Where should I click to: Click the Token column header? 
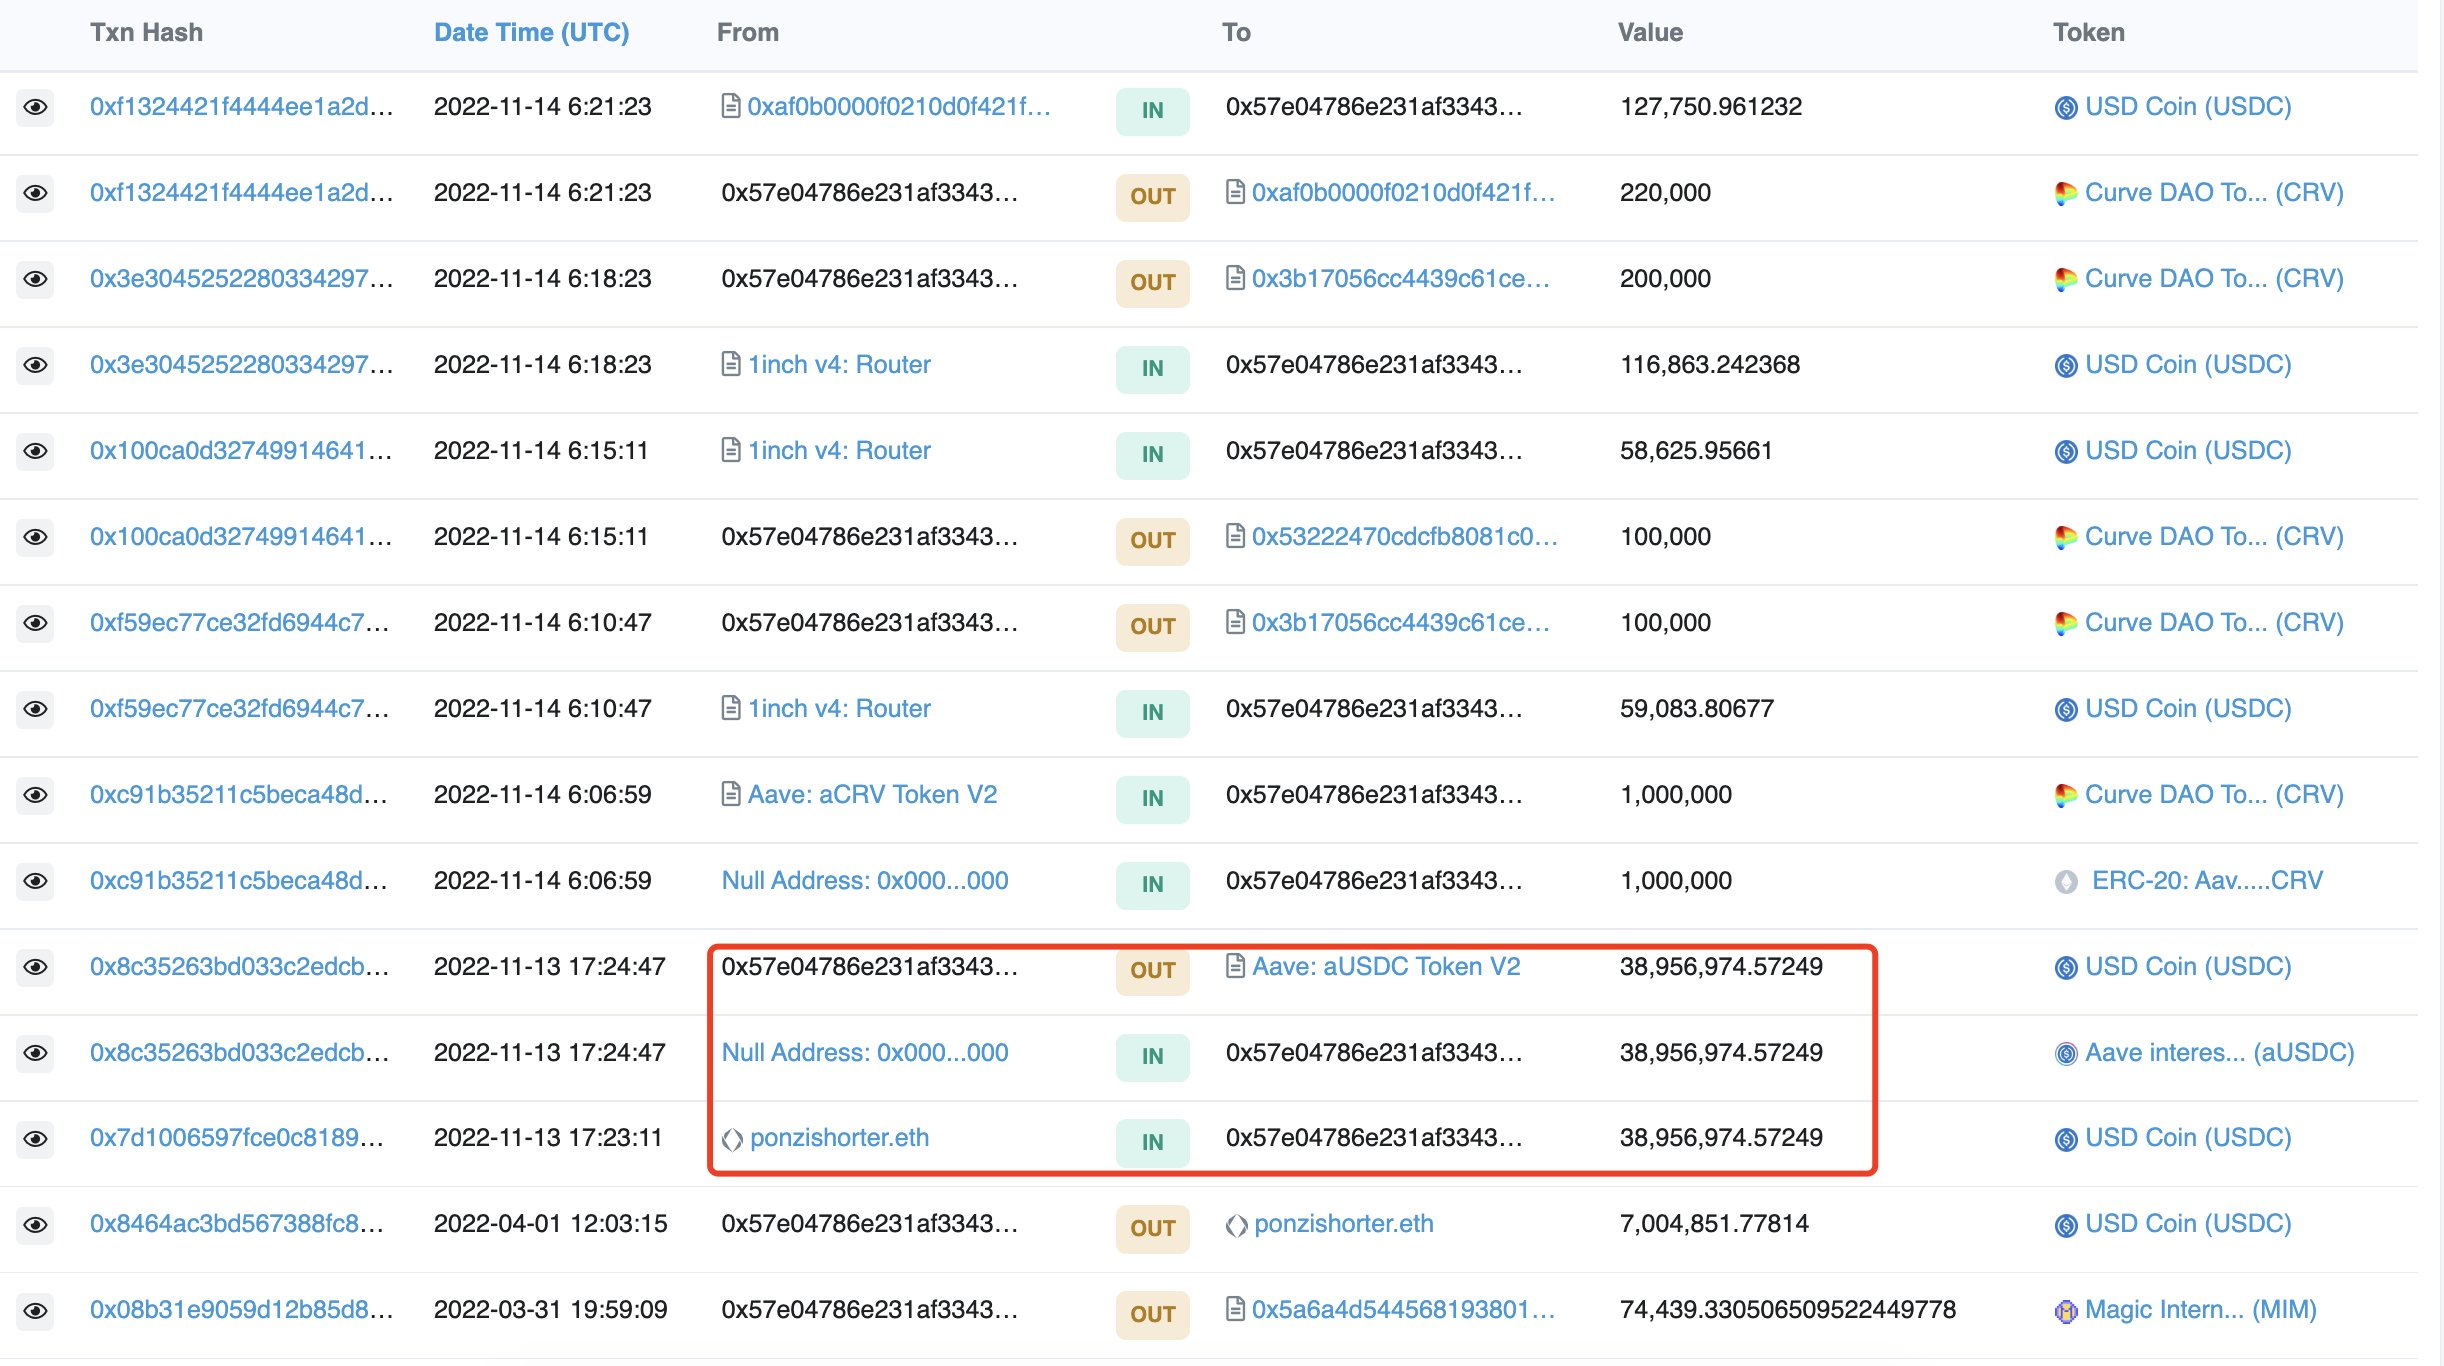(2089, 32)
